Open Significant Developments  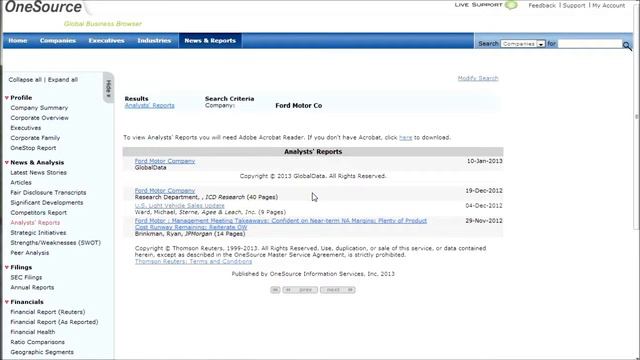[47, 202]
